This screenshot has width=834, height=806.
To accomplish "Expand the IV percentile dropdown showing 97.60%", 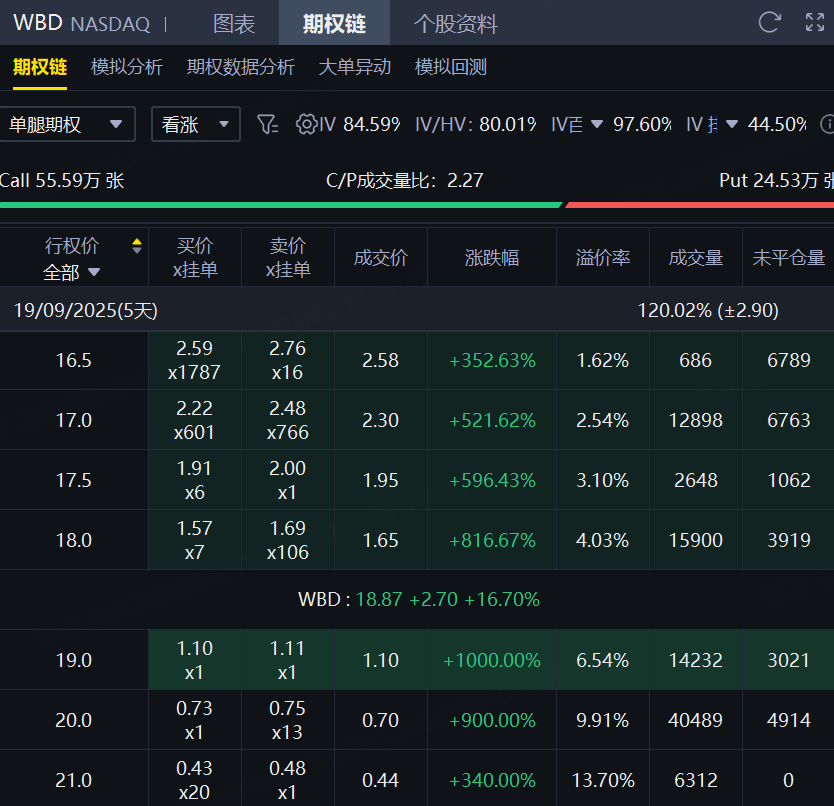I will (x=597, y=124).
